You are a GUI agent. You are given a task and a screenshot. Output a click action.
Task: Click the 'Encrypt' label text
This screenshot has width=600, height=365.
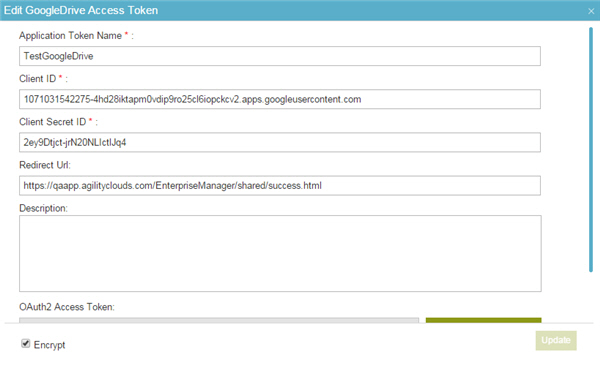click(49, 345)
